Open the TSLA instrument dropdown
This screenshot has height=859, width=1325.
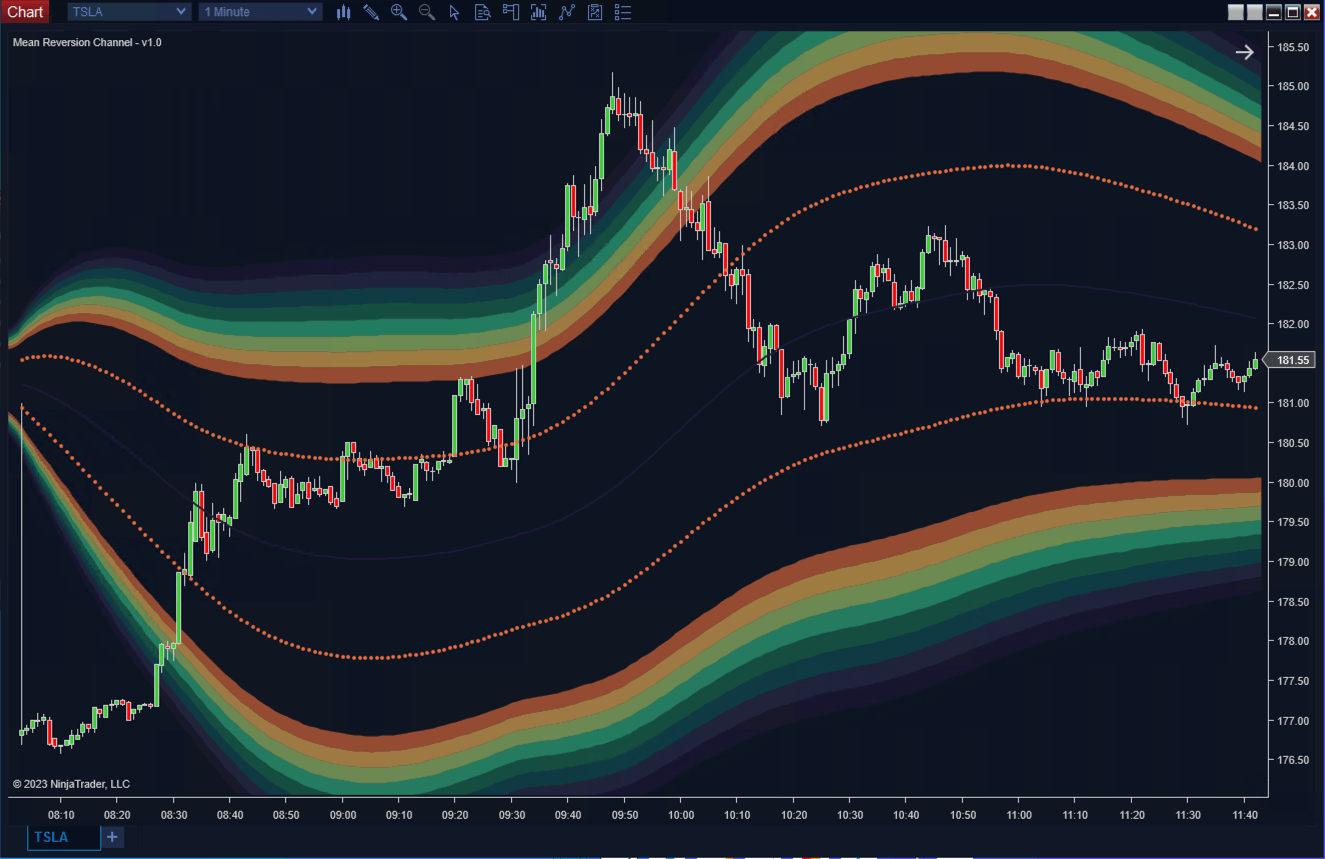point(126,11)
